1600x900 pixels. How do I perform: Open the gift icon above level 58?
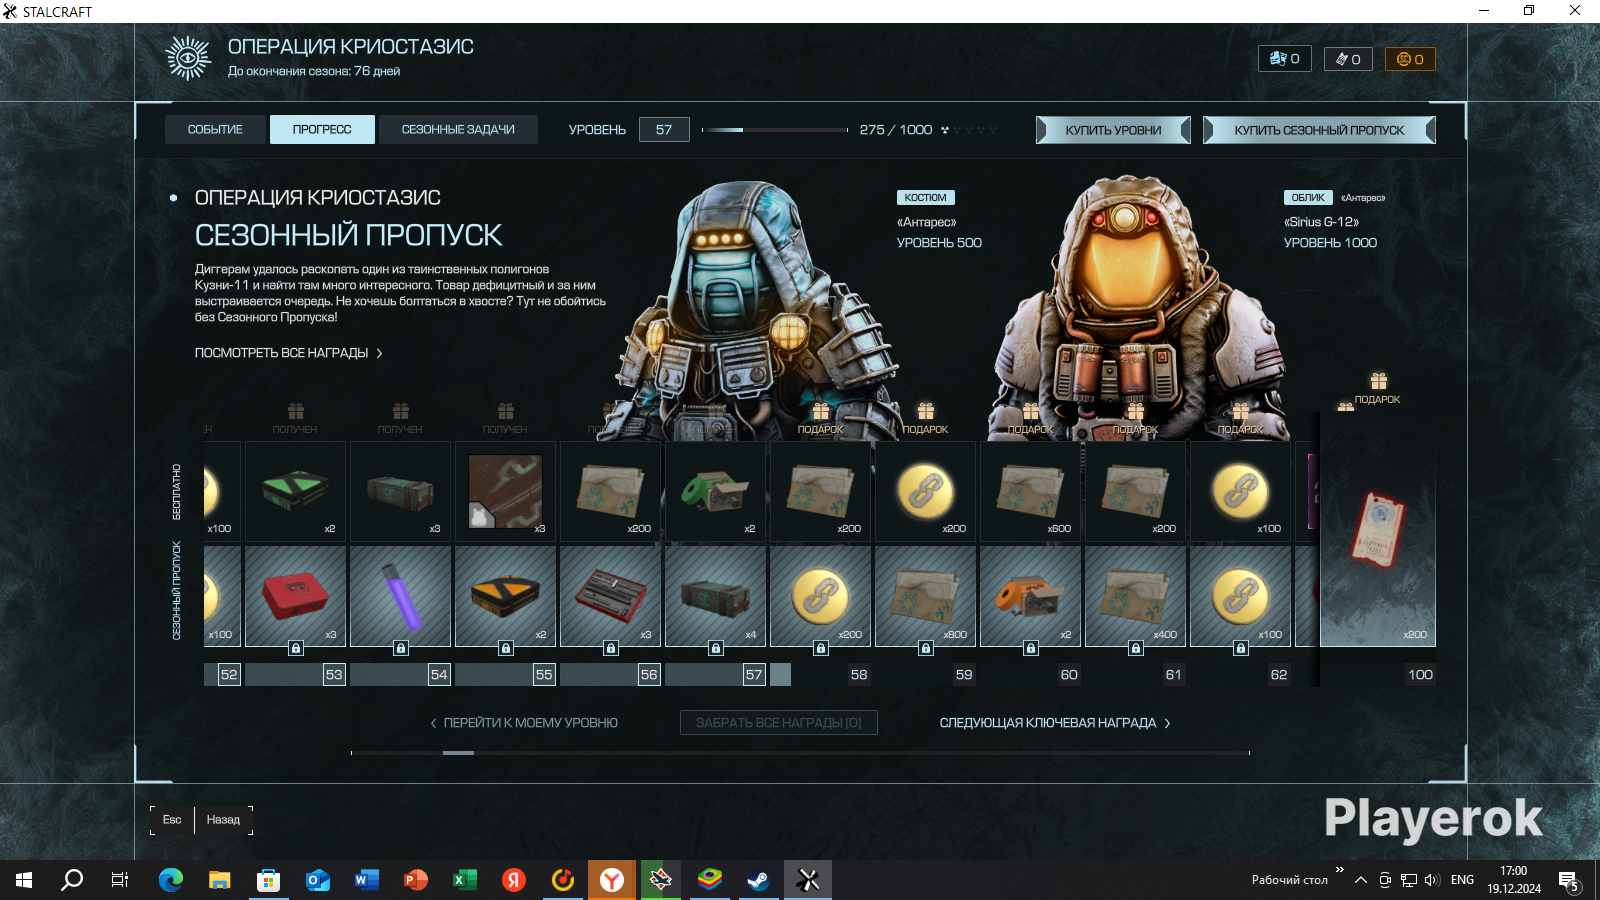click(820, 412)
